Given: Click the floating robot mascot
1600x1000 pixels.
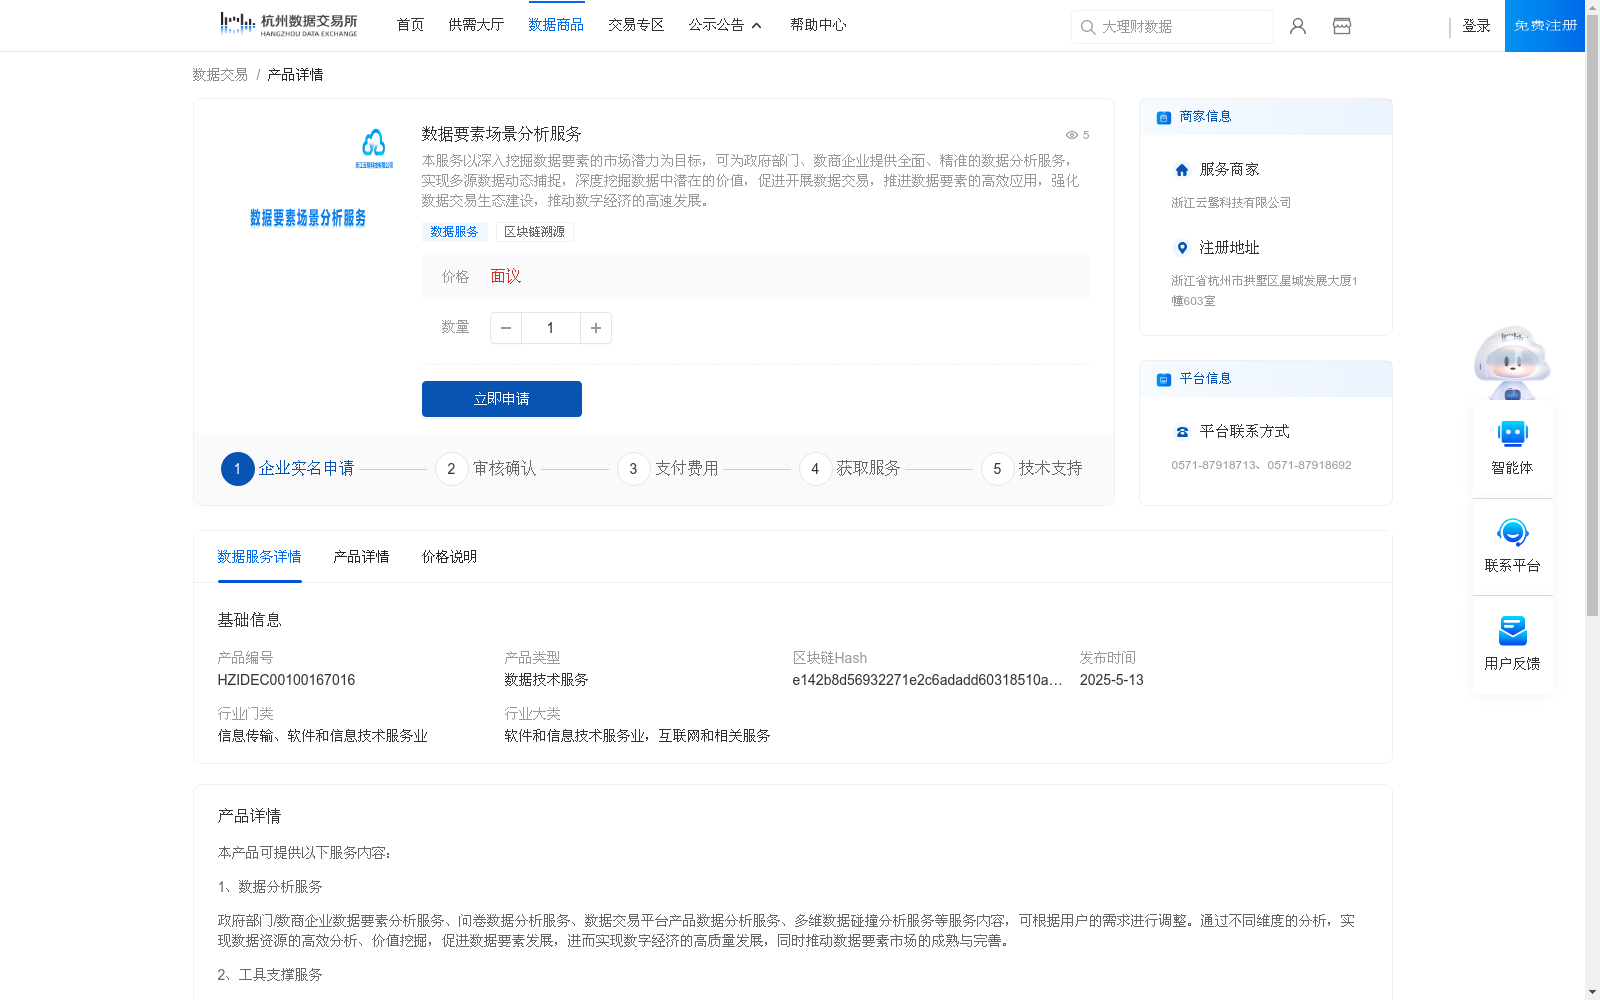Looking at the screenshot, I should click(x=1512, y=363).
